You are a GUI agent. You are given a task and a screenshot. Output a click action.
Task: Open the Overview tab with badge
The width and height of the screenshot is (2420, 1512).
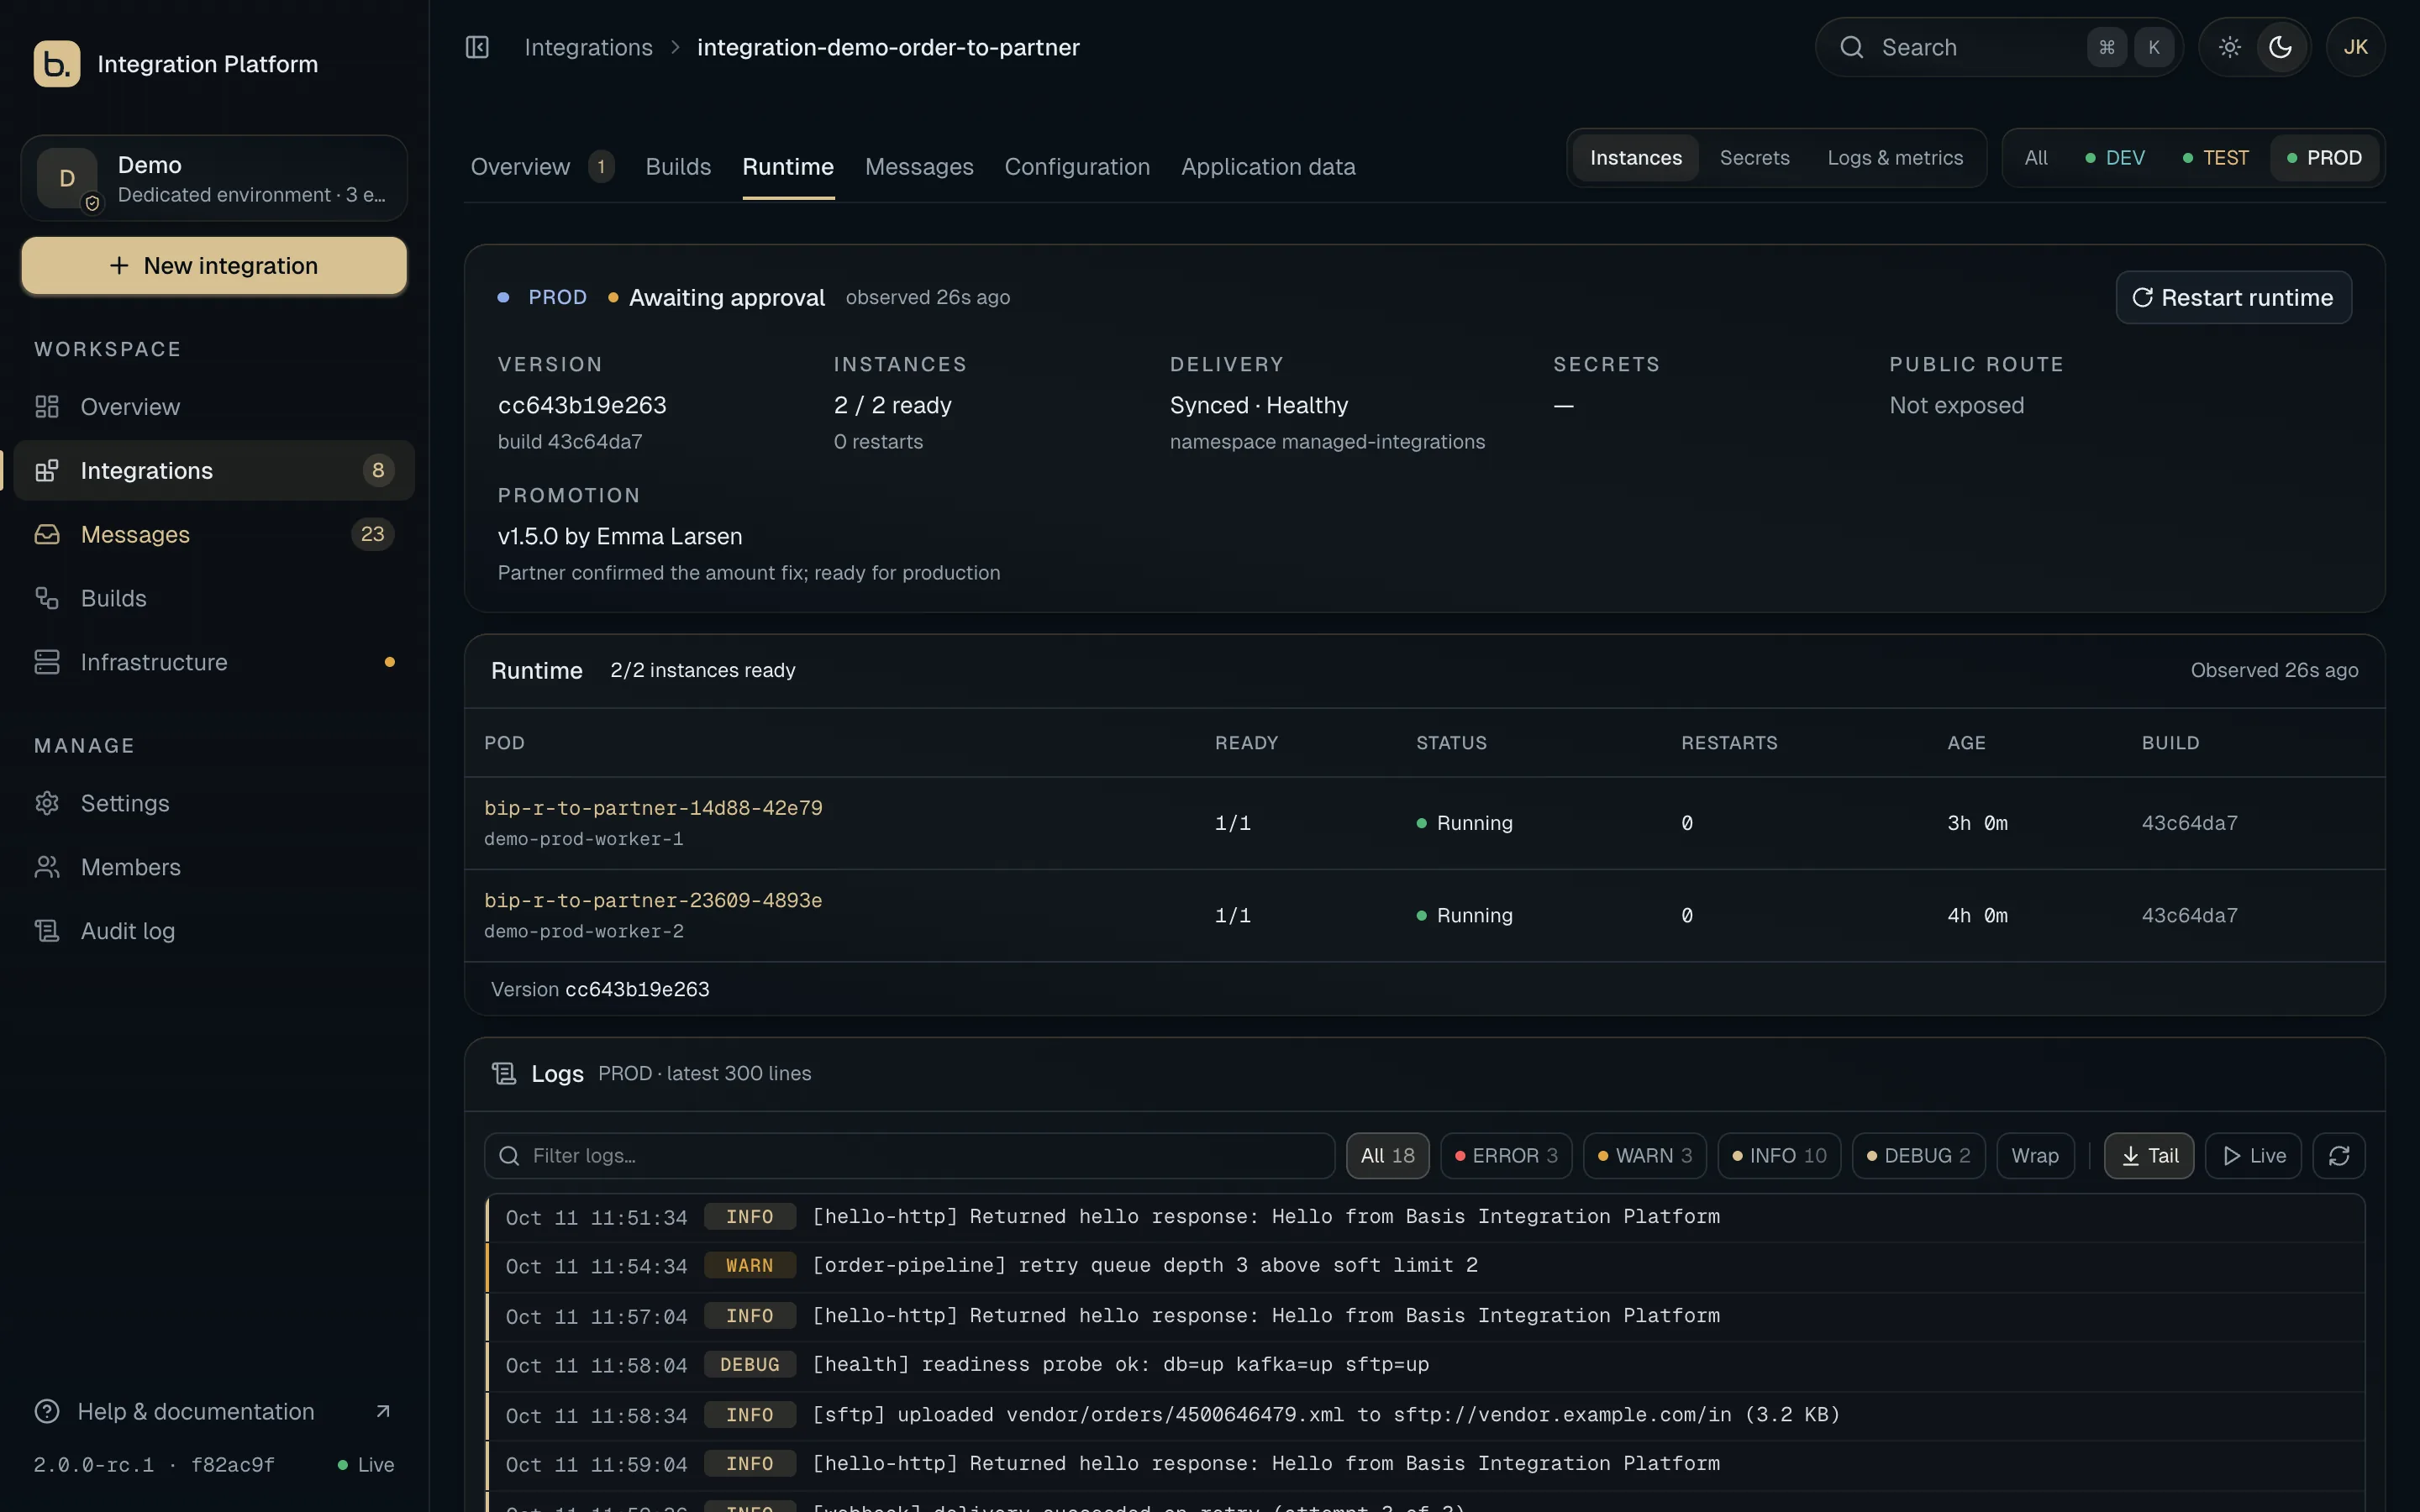coord(542,167)
